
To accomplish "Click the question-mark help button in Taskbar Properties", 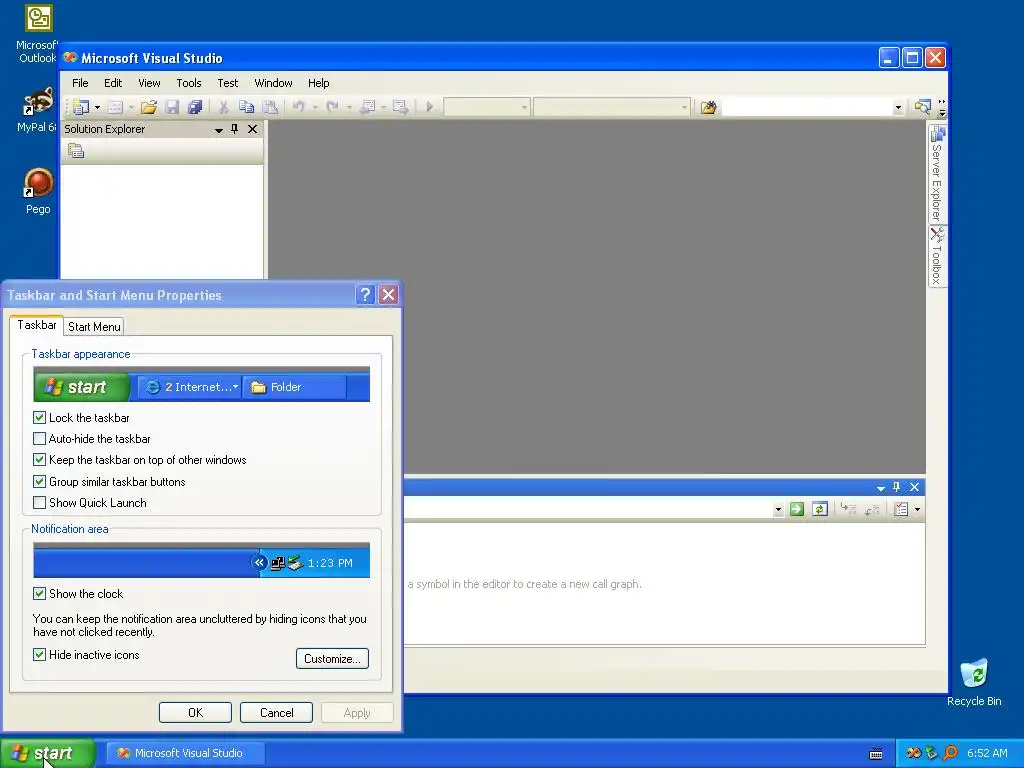I will coord(366,295).
